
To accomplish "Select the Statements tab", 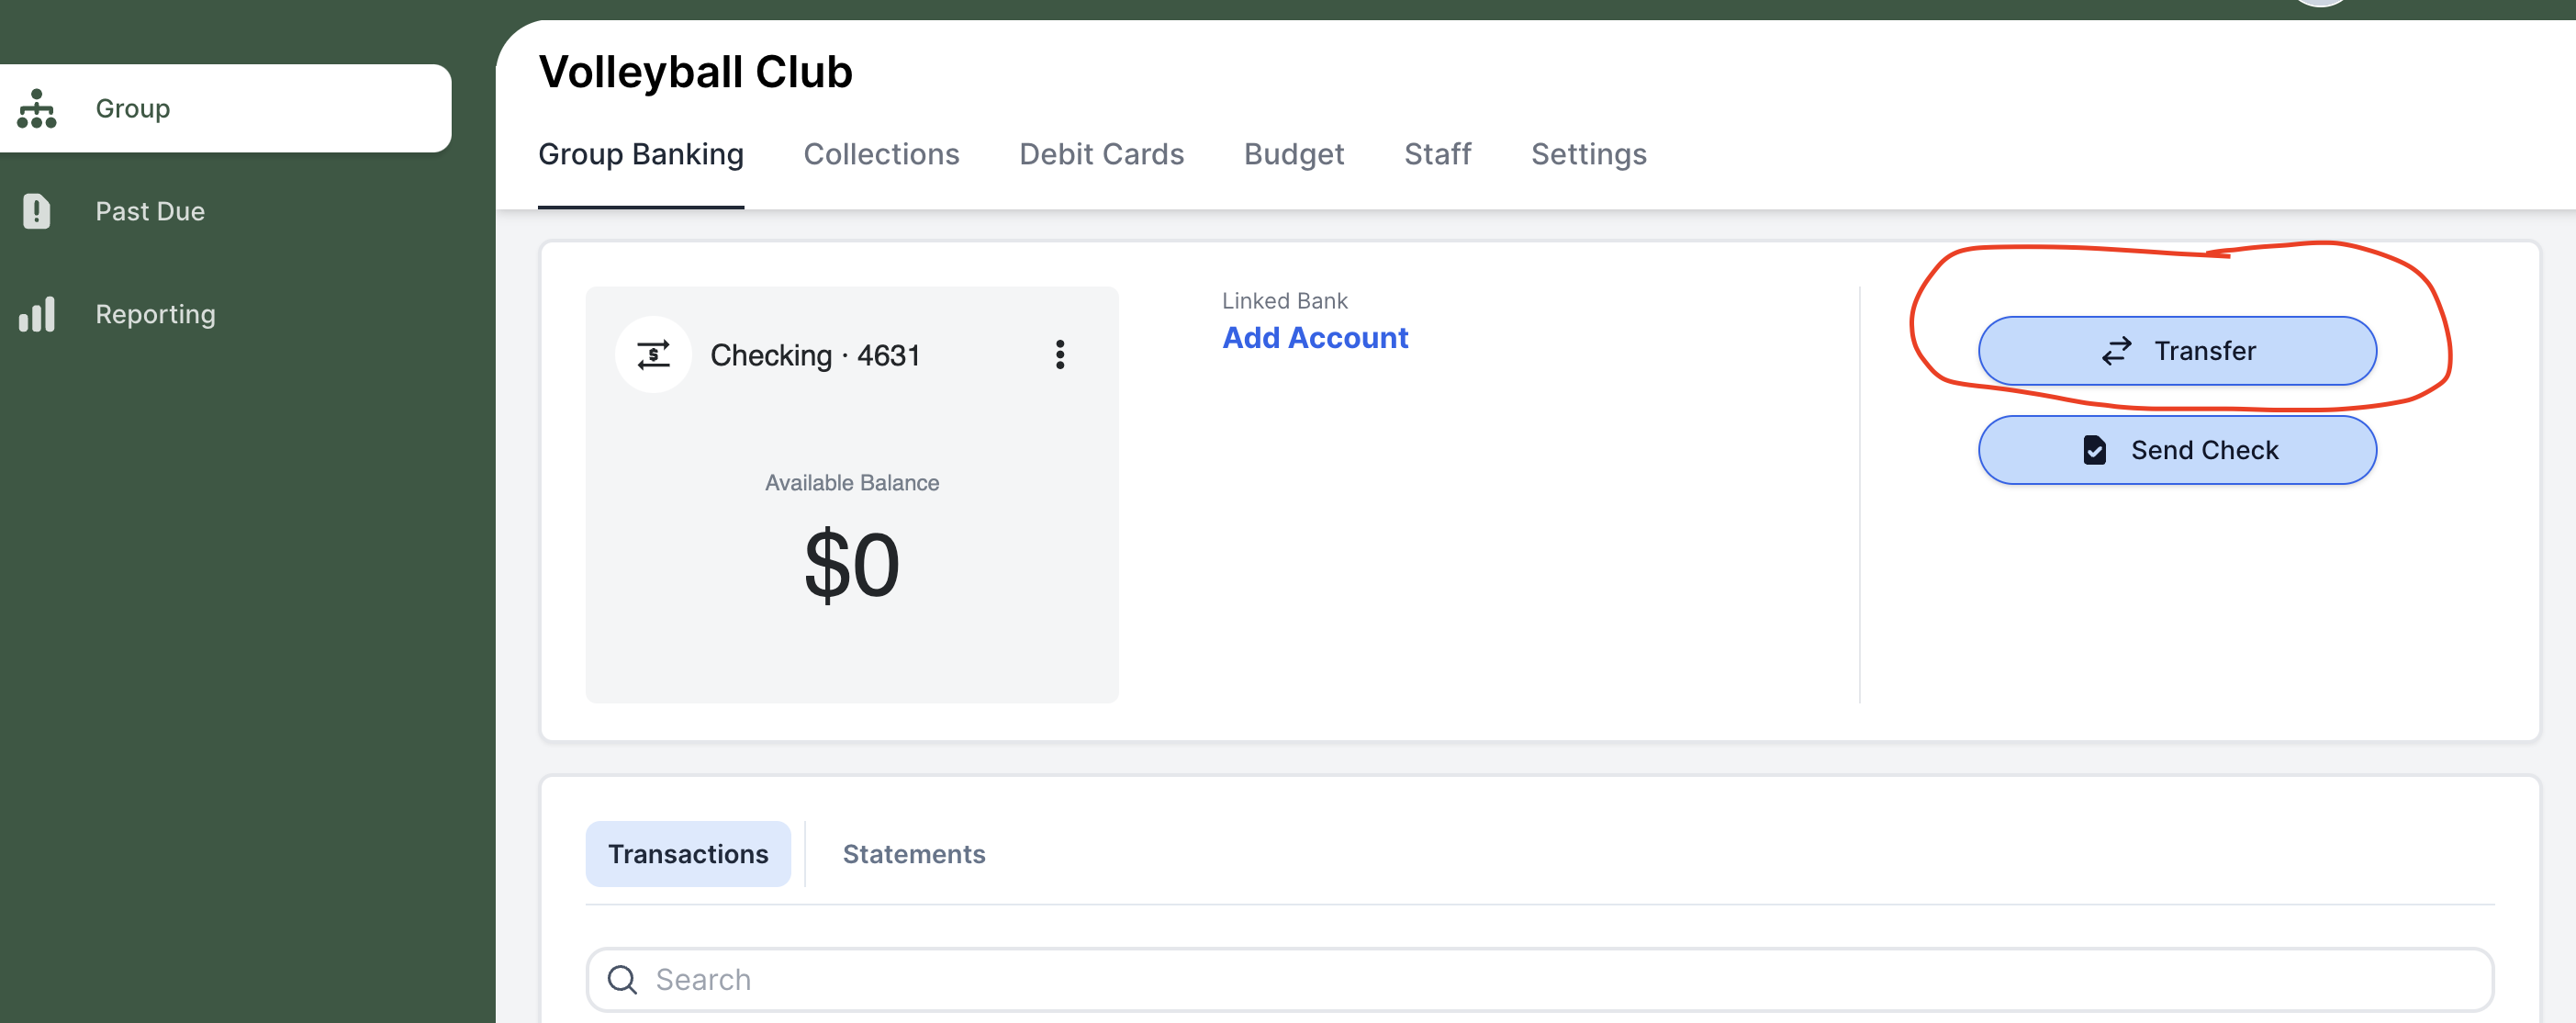I will coord(913,852).
